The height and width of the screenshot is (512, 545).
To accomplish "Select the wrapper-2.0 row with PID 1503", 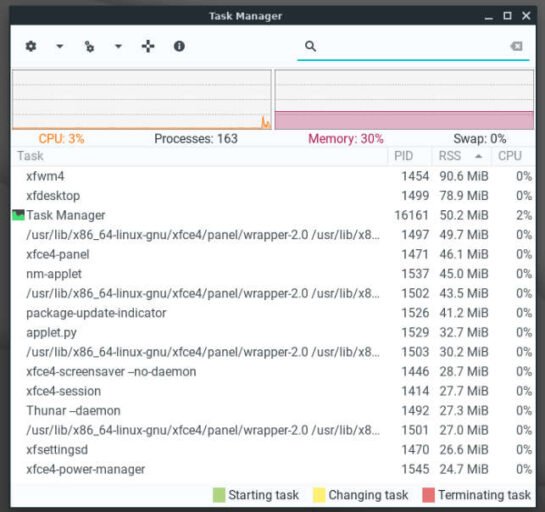I will (273, 352).
